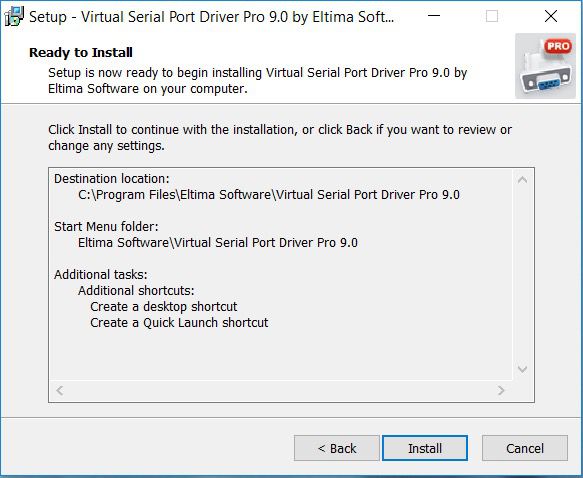Click the Install button
The width and height of the screenshot is (583, 478).
(425, 448)
